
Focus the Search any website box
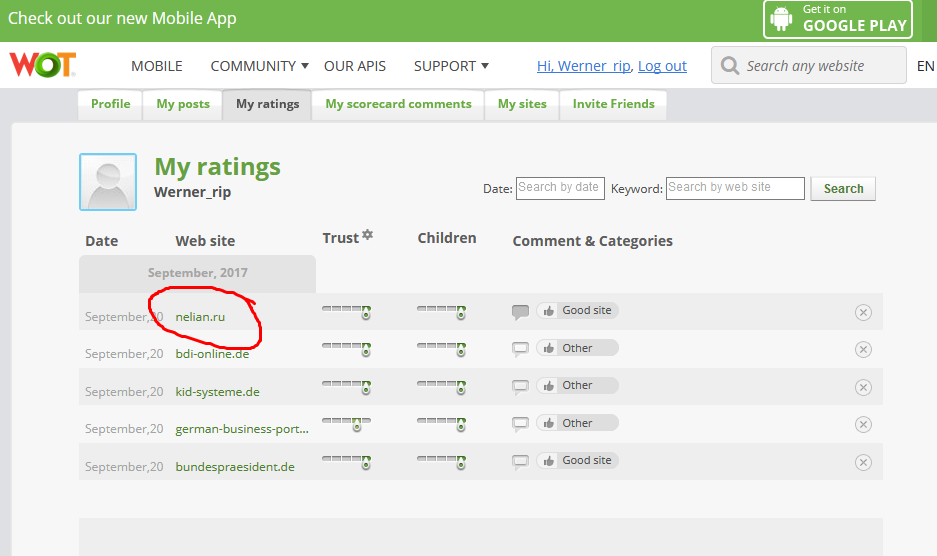point(809,65)
